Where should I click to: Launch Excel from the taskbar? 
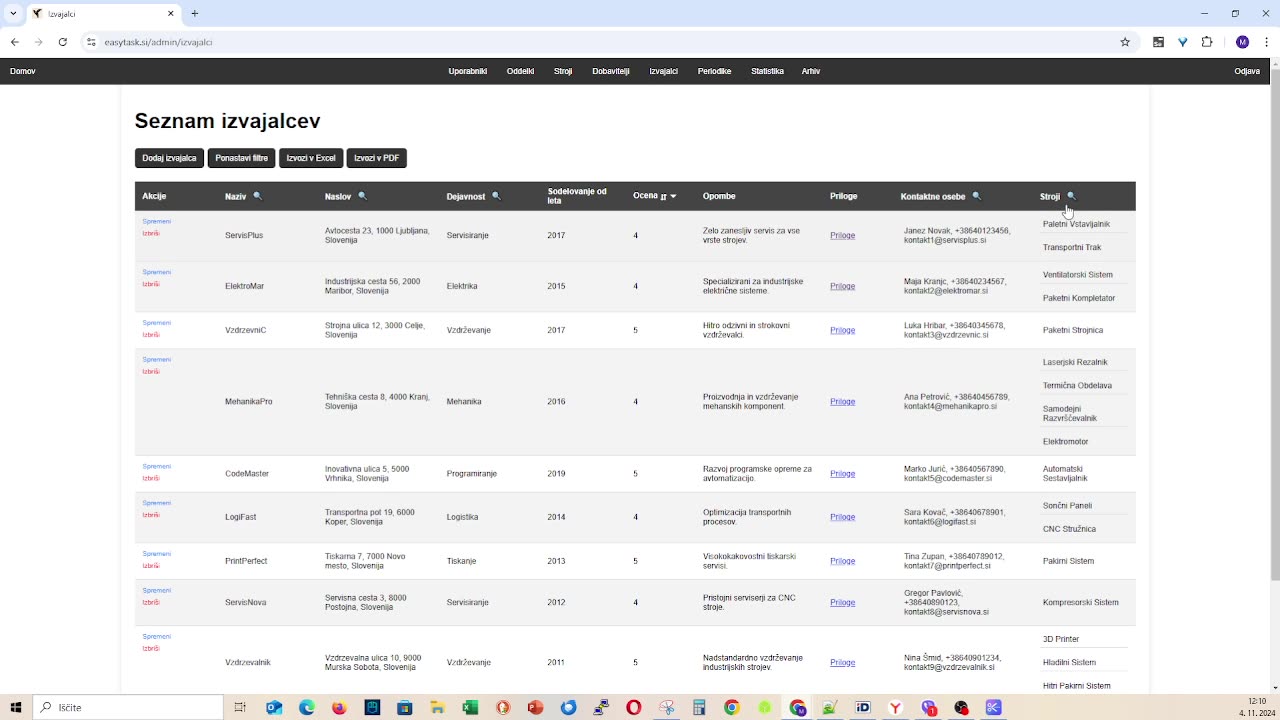coord(470,707)
